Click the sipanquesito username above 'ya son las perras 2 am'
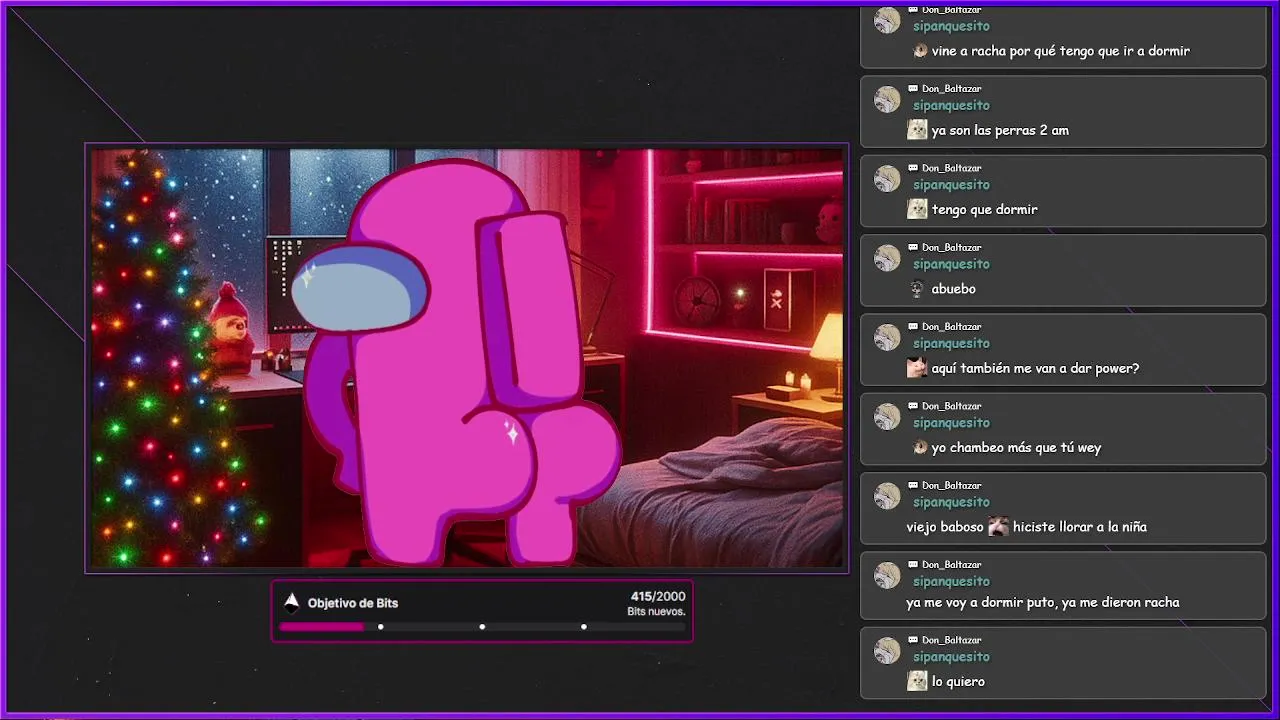 (x=951, y=105)
